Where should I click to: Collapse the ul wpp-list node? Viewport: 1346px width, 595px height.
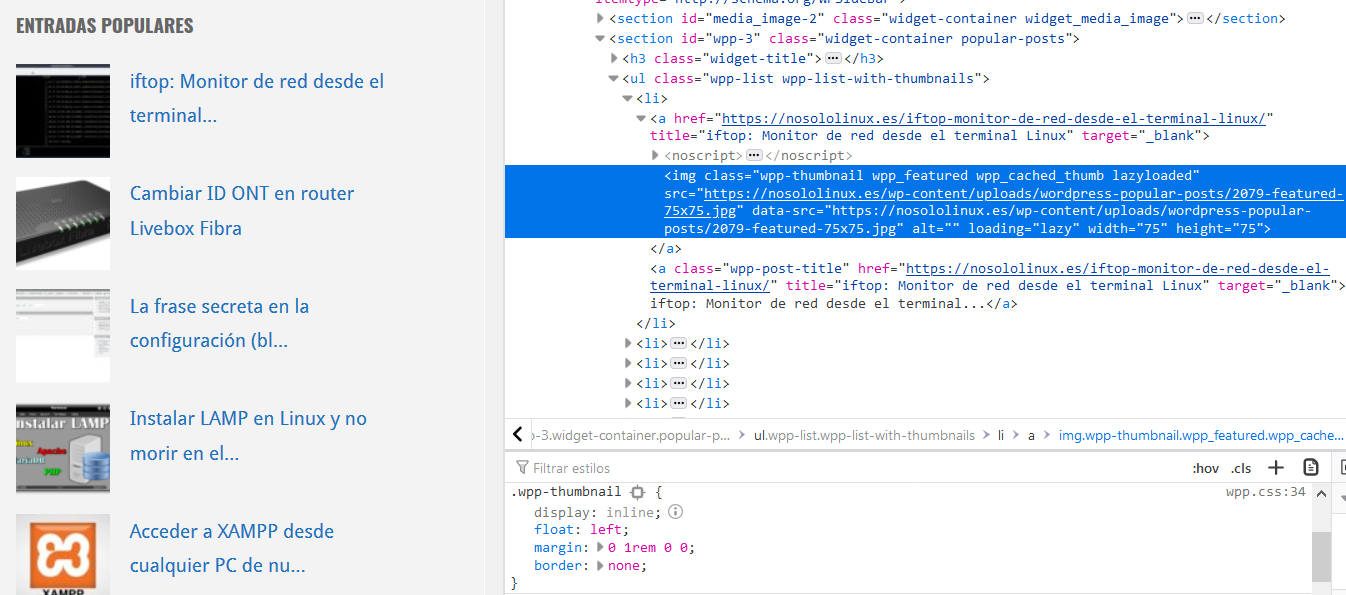pyautogui.click(x=614, y=79)
